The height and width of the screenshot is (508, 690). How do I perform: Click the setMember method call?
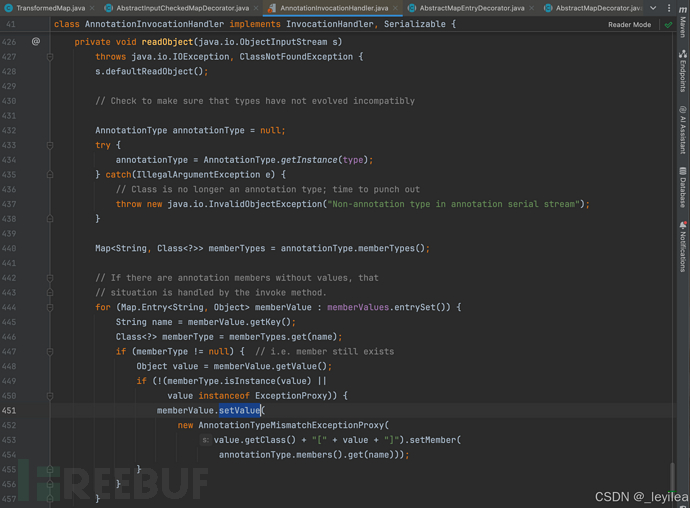433,440
